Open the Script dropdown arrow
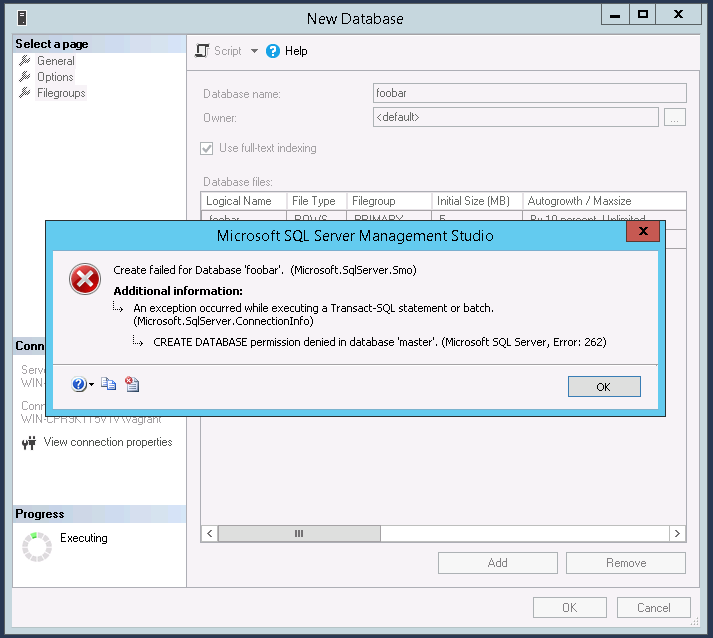The width and height of the screenshot is (713, 638). pos(254,51)
